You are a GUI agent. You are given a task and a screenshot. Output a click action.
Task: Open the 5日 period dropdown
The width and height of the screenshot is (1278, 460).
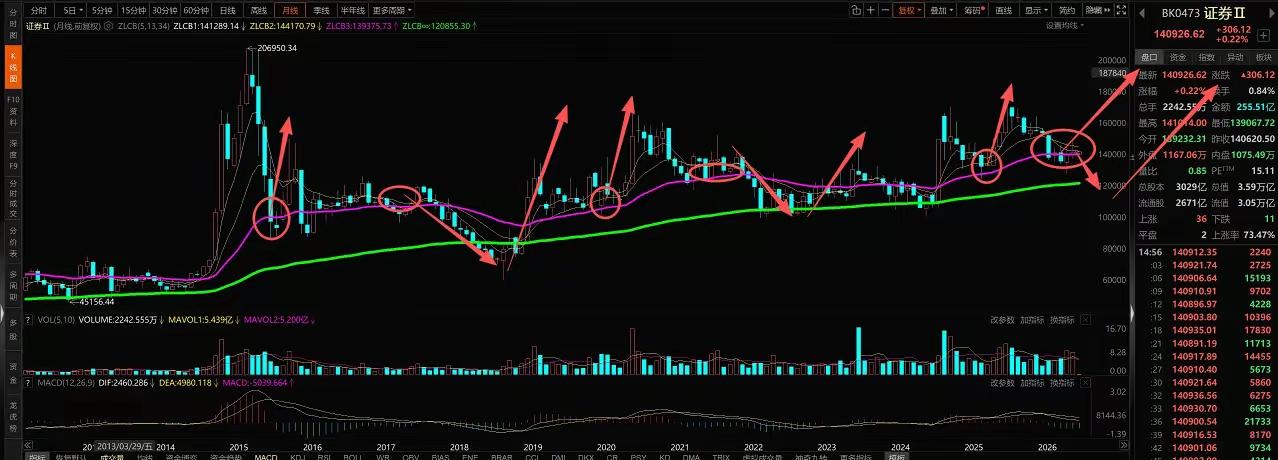tap(72, 9)
